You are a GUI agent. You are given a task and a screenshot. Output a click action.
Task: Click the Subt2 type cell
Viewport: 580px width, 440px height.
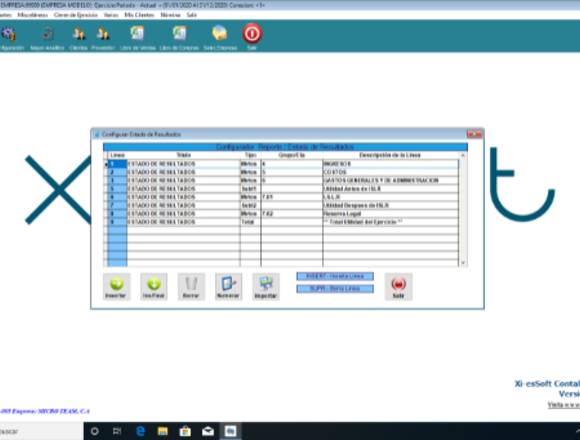click(x=250, y=205)
